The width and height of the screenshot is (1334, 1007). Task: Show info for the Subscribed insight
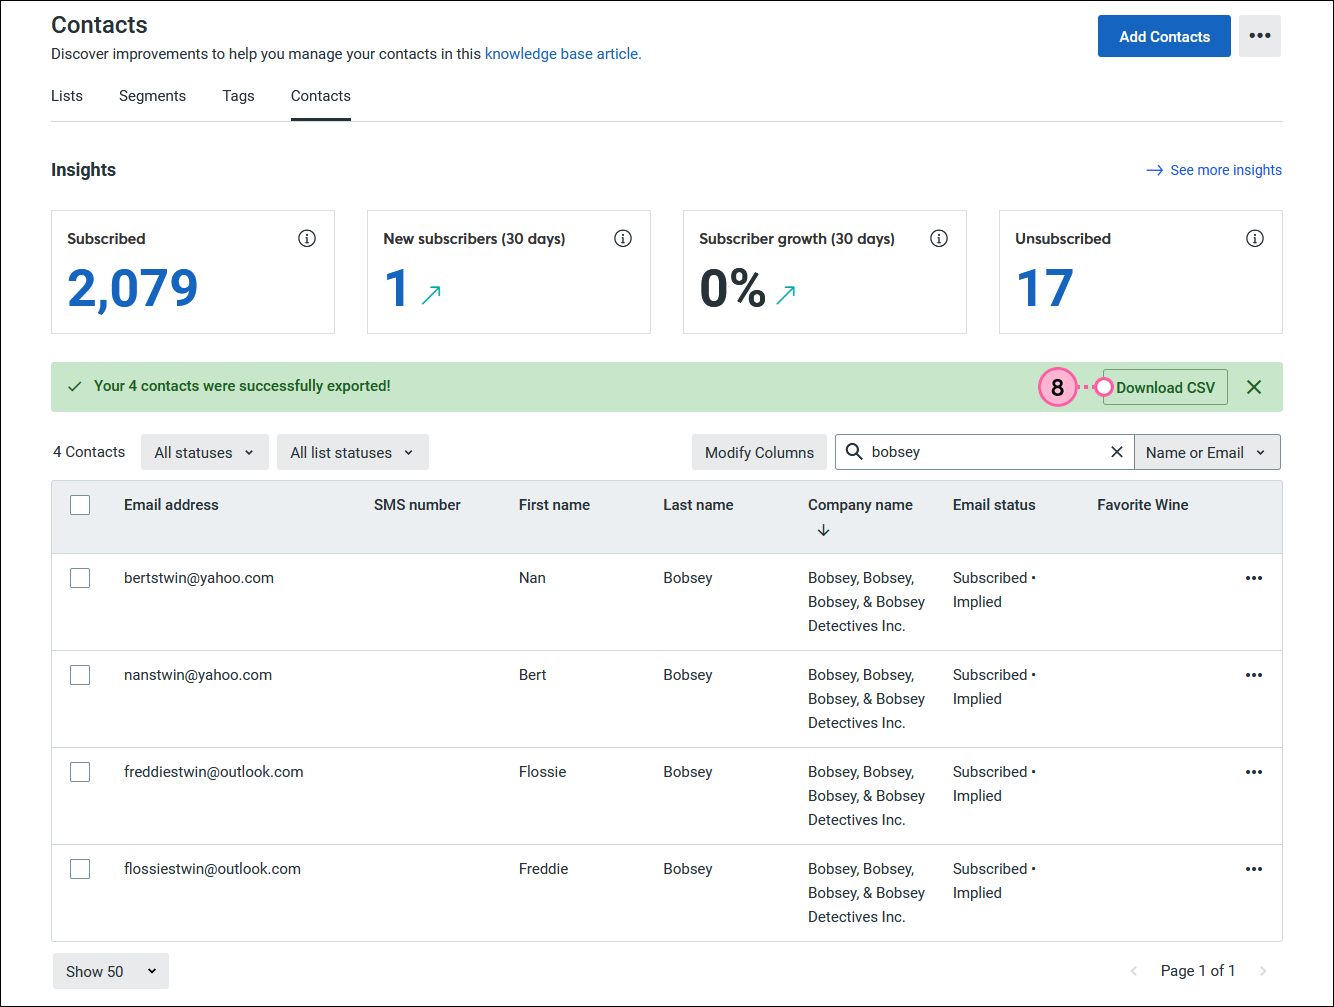[307, 238]
